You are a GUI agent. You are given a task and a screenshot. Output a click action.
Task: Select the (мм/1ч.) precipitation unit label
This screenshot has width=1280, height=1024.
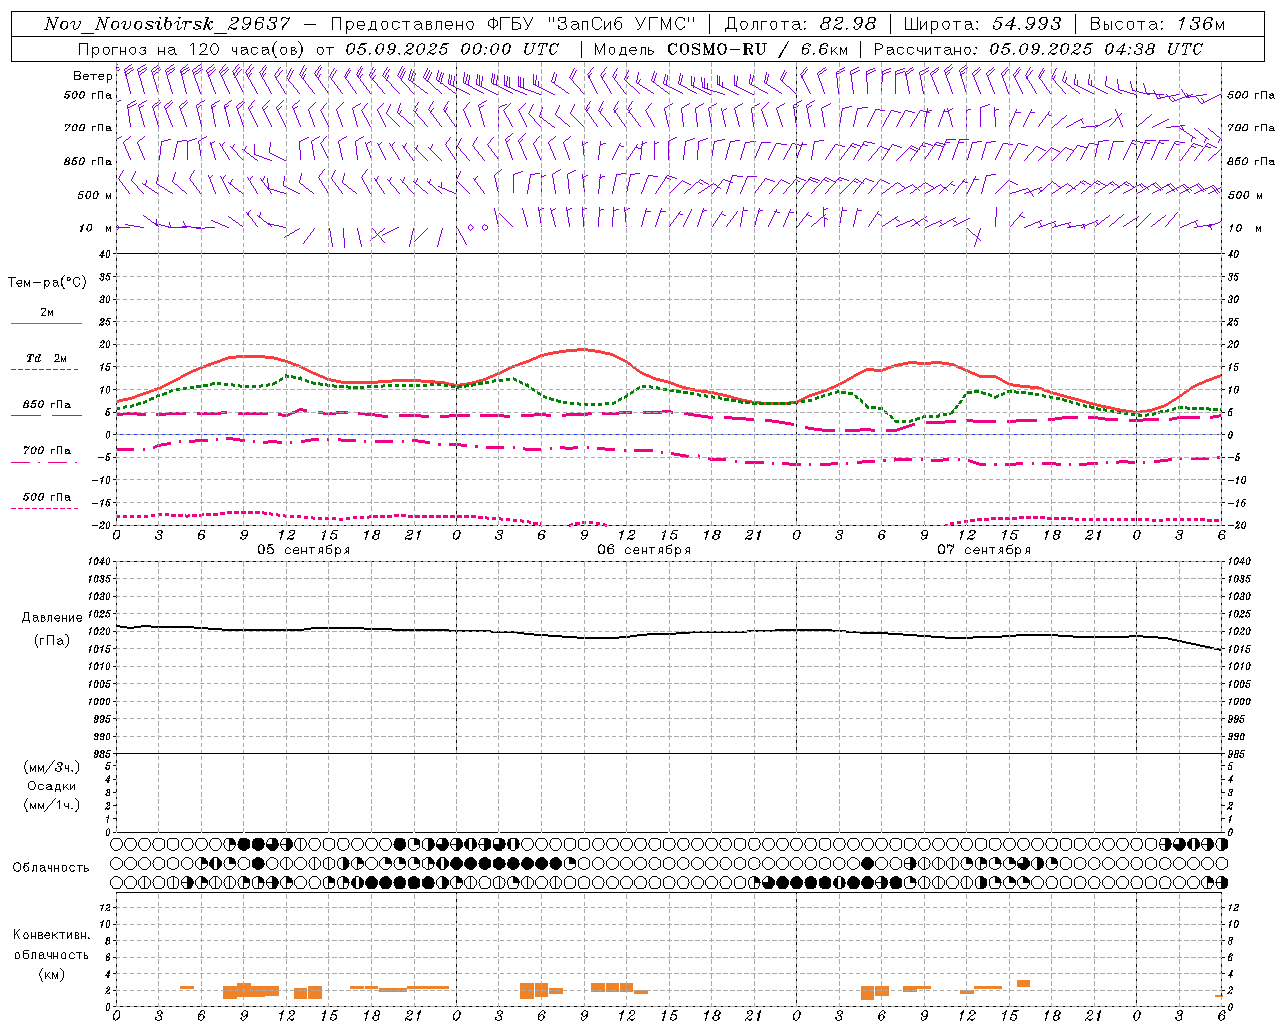[52, 805]
